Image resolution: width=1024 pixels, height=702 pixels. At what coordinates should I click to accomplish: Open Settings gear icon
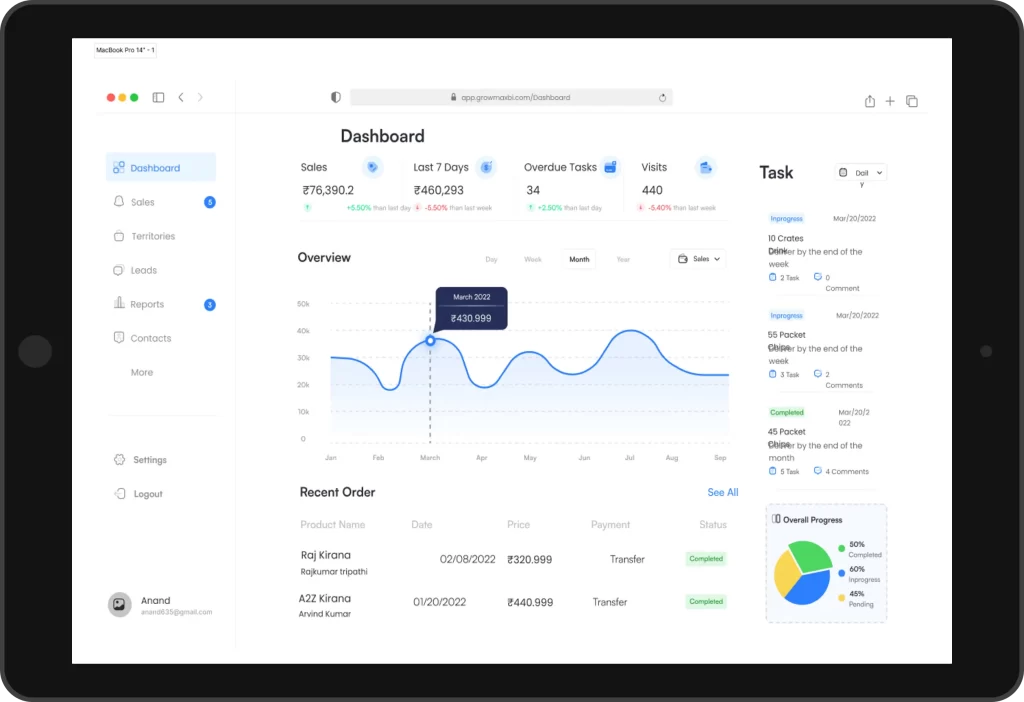click(120, 460)
